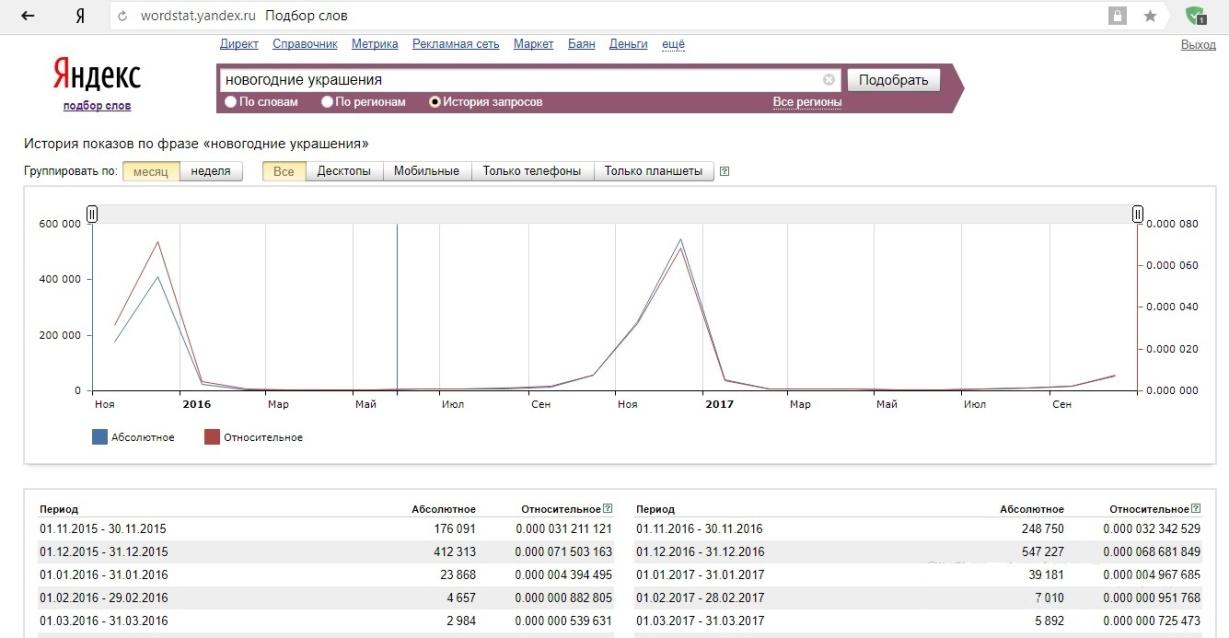Open the help icon beside right Относительное header
The width and height of the screenshot is (1229, 638).
1195,509
